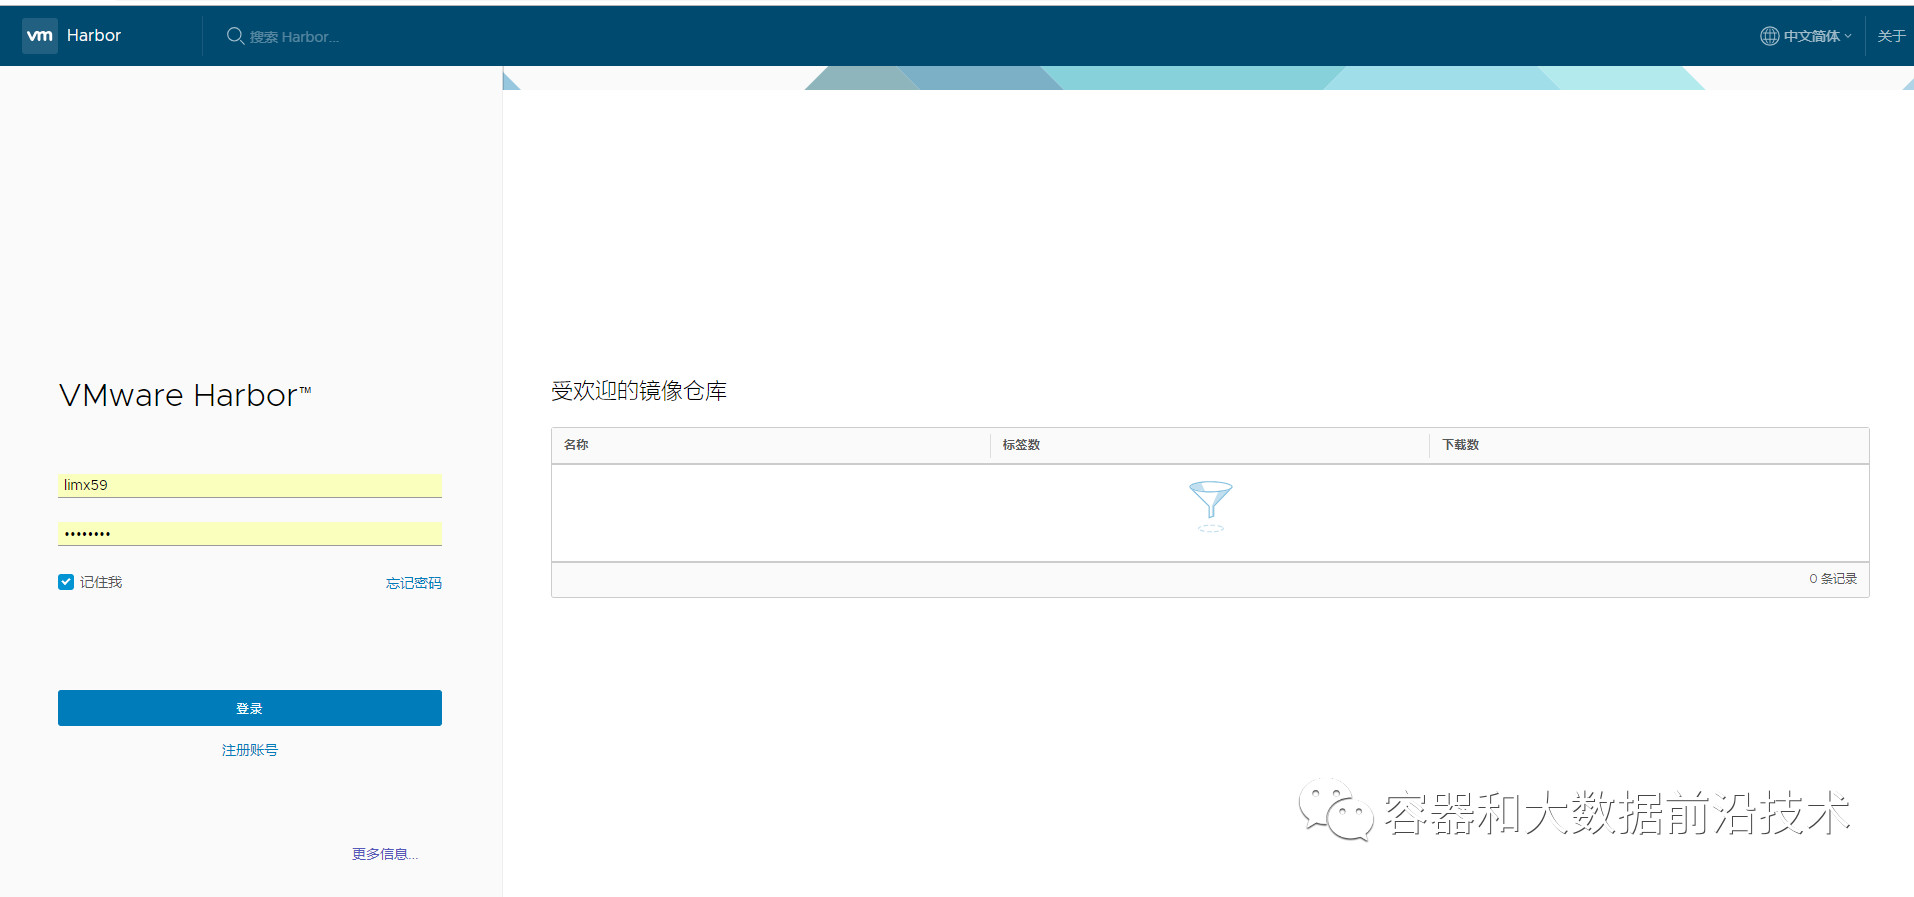Click the 0 条记录 record count text
The width and height of the screenshot is (1914, 897).
1833,579
